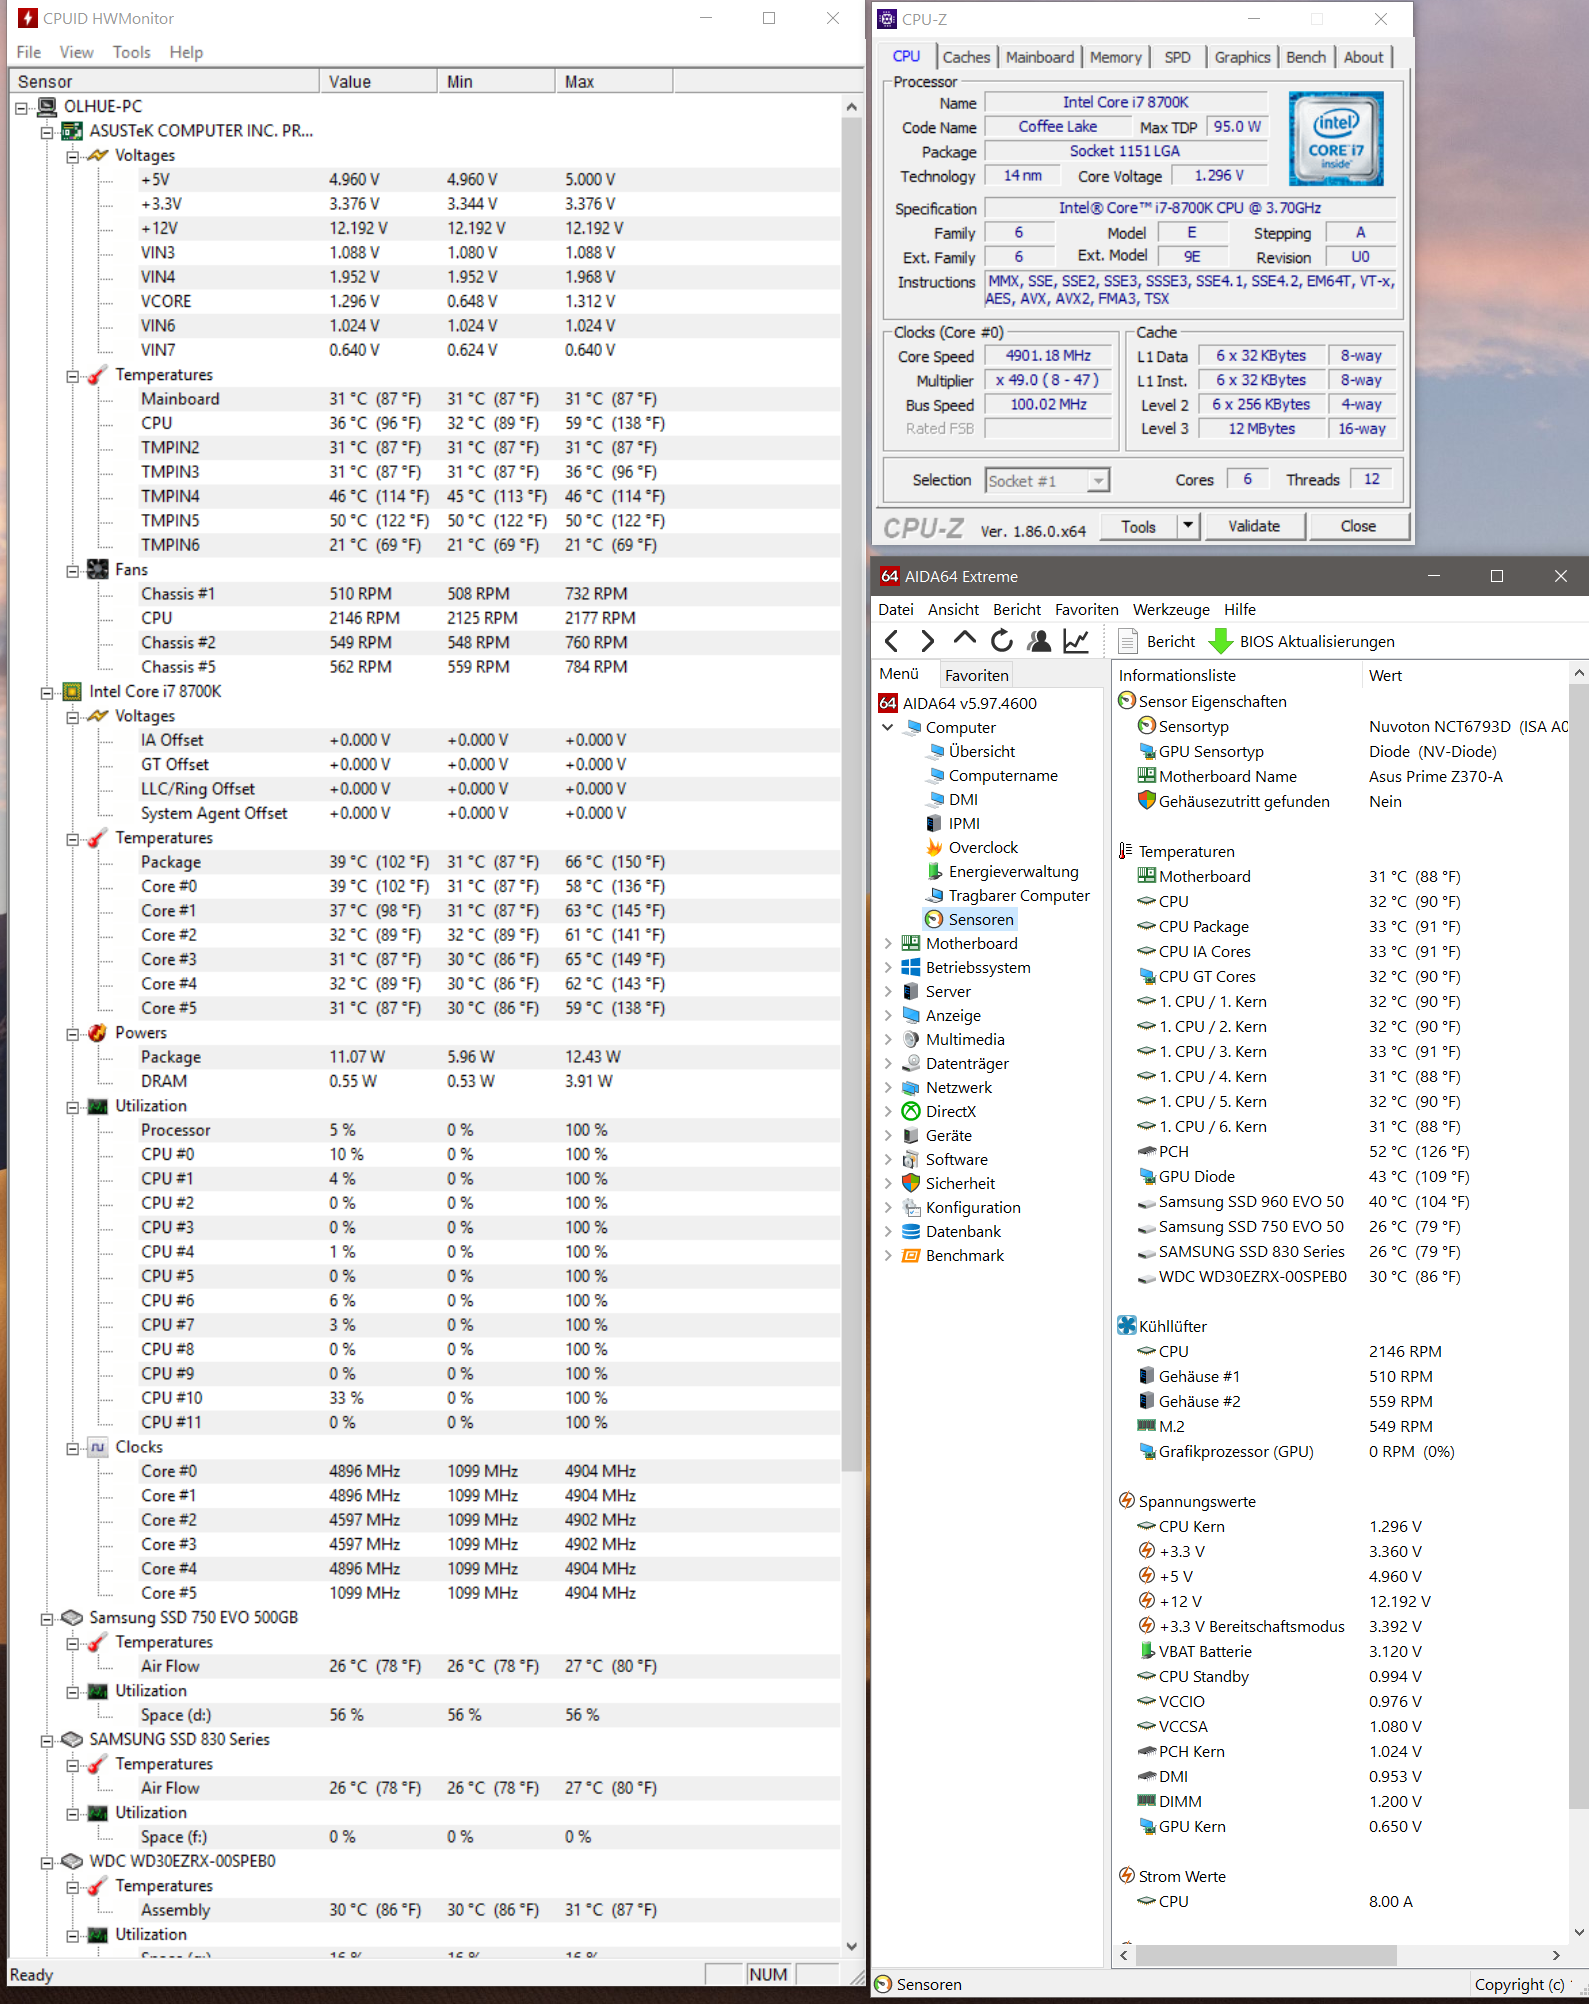Switch to the Caches tab in CPU-Z

point(966,57)
